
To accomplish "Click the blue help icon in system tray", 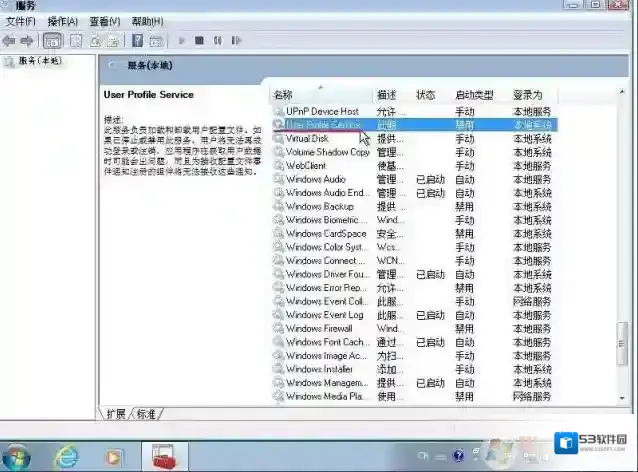I will pos(458,455).
